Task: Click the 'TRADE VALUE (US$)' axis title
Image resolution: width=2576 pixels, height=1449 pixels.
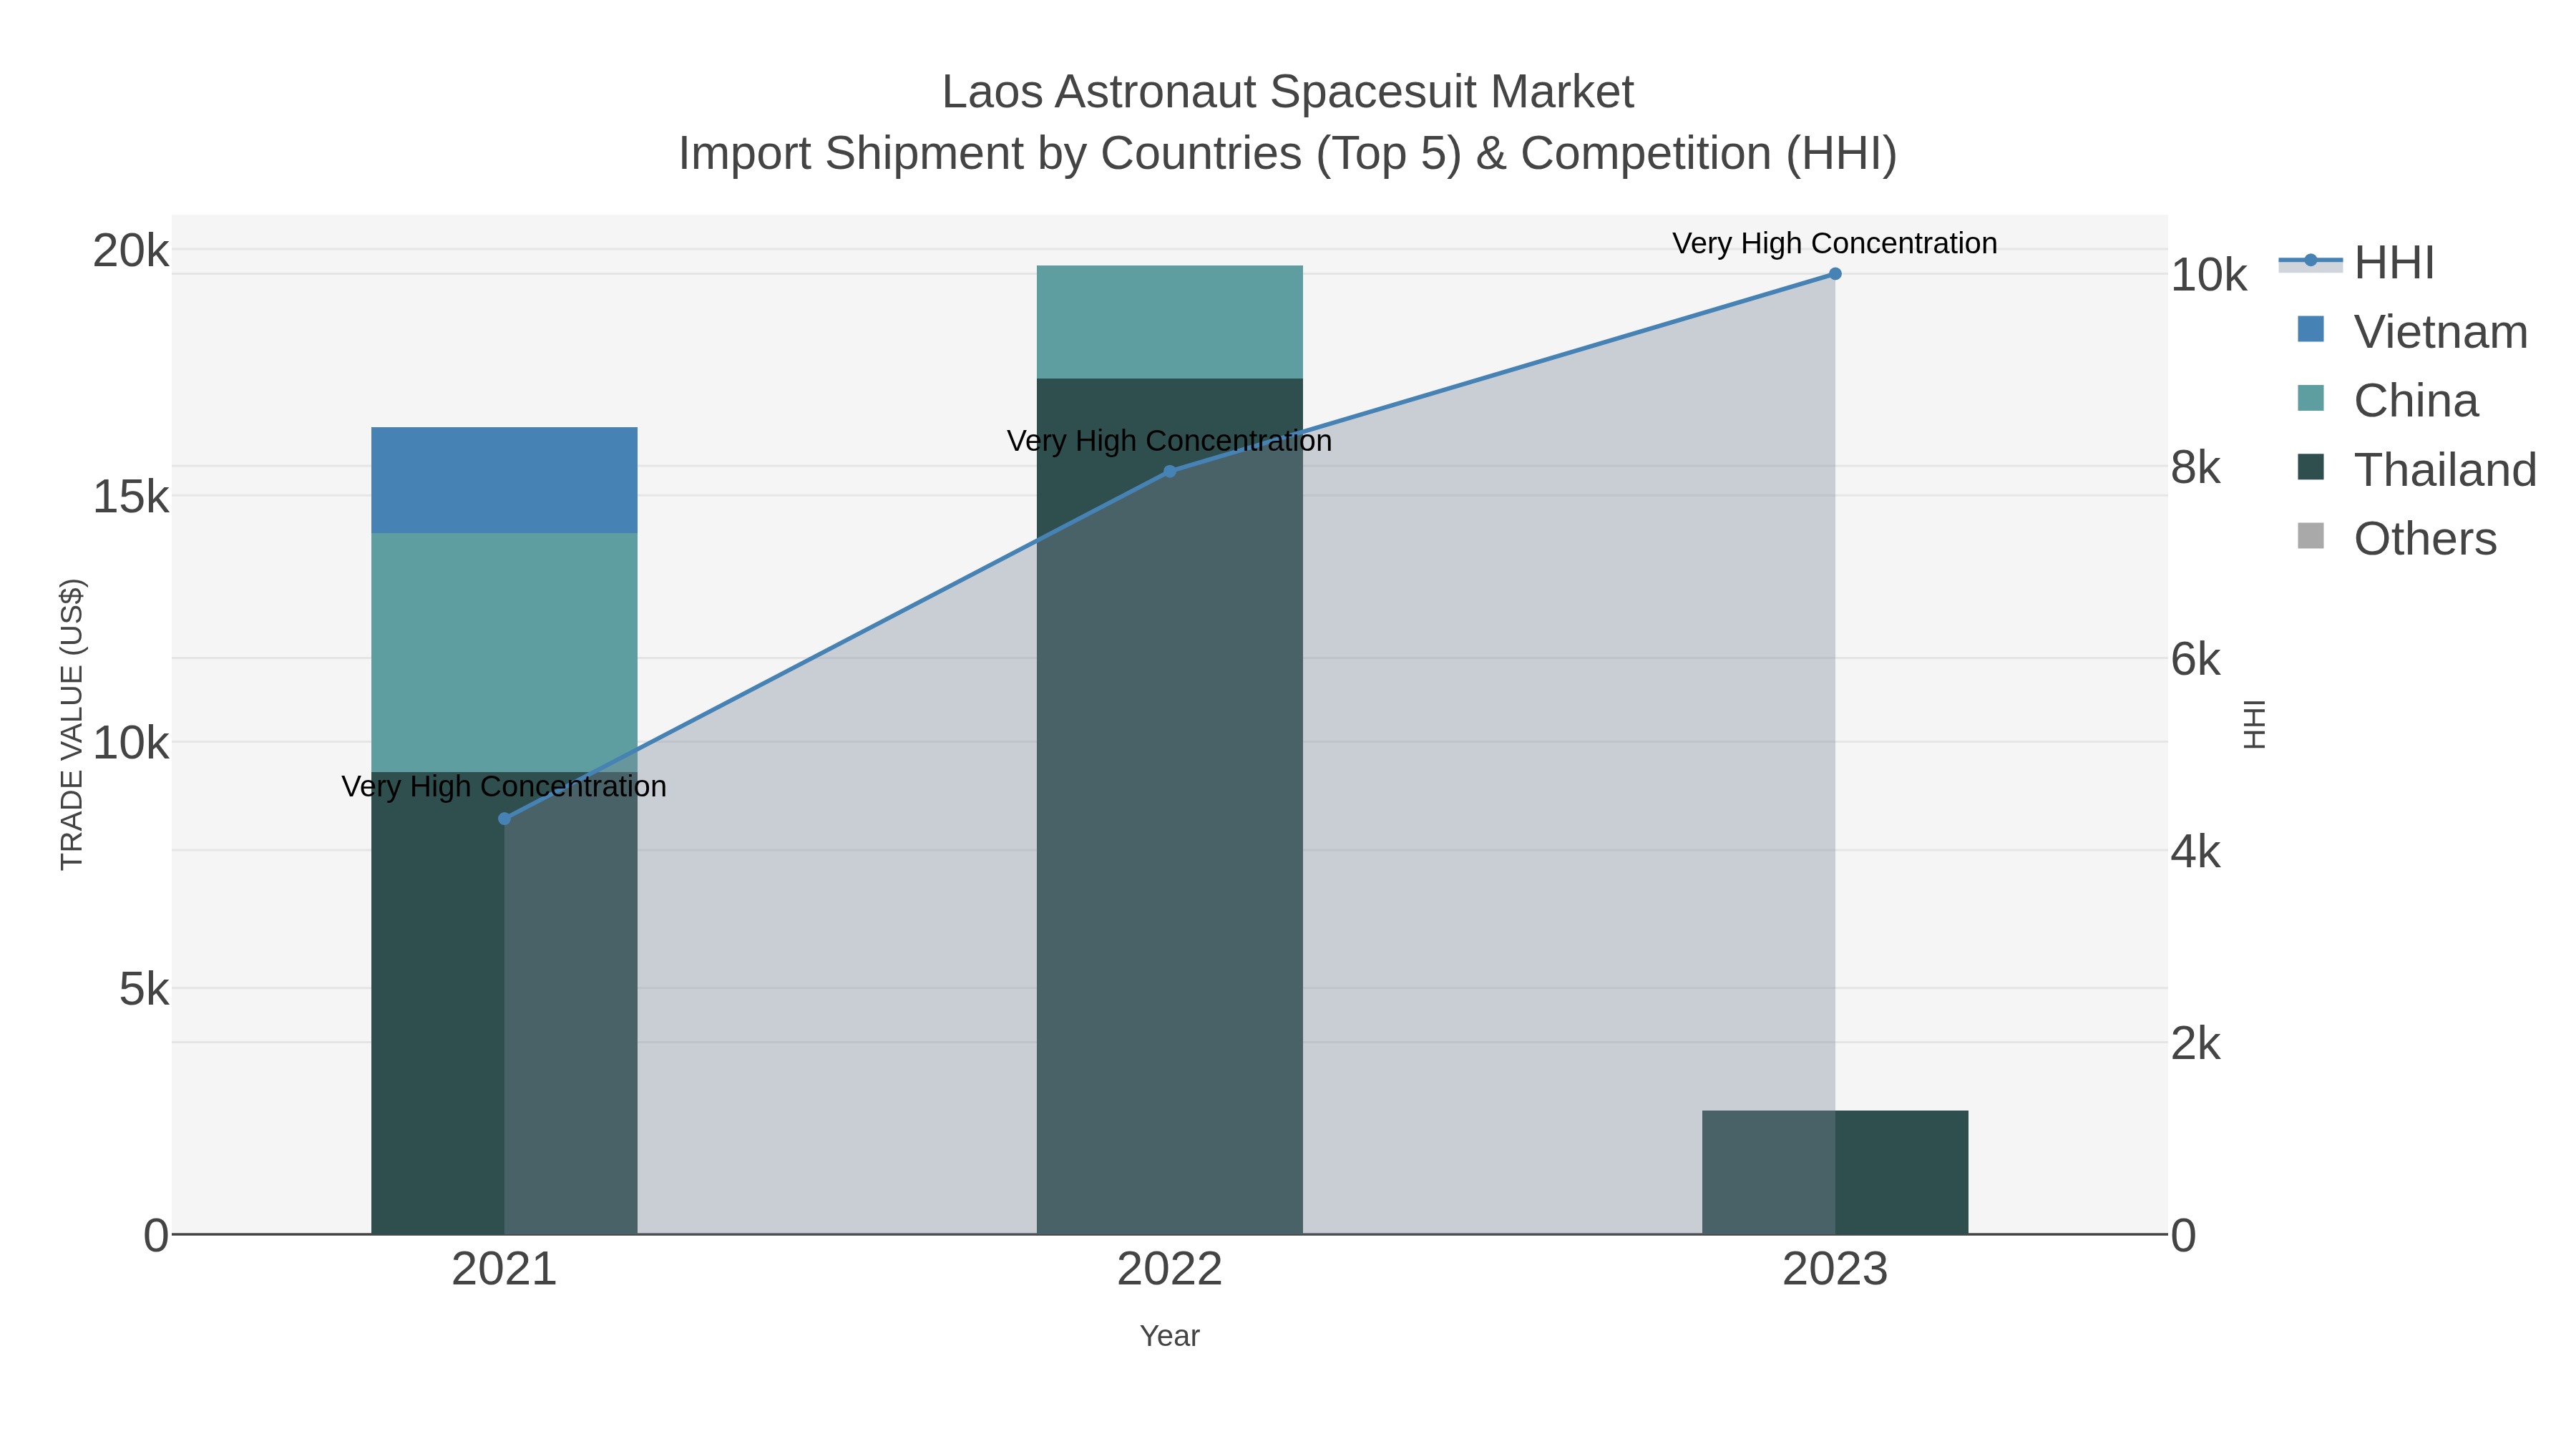Action: 72,724
